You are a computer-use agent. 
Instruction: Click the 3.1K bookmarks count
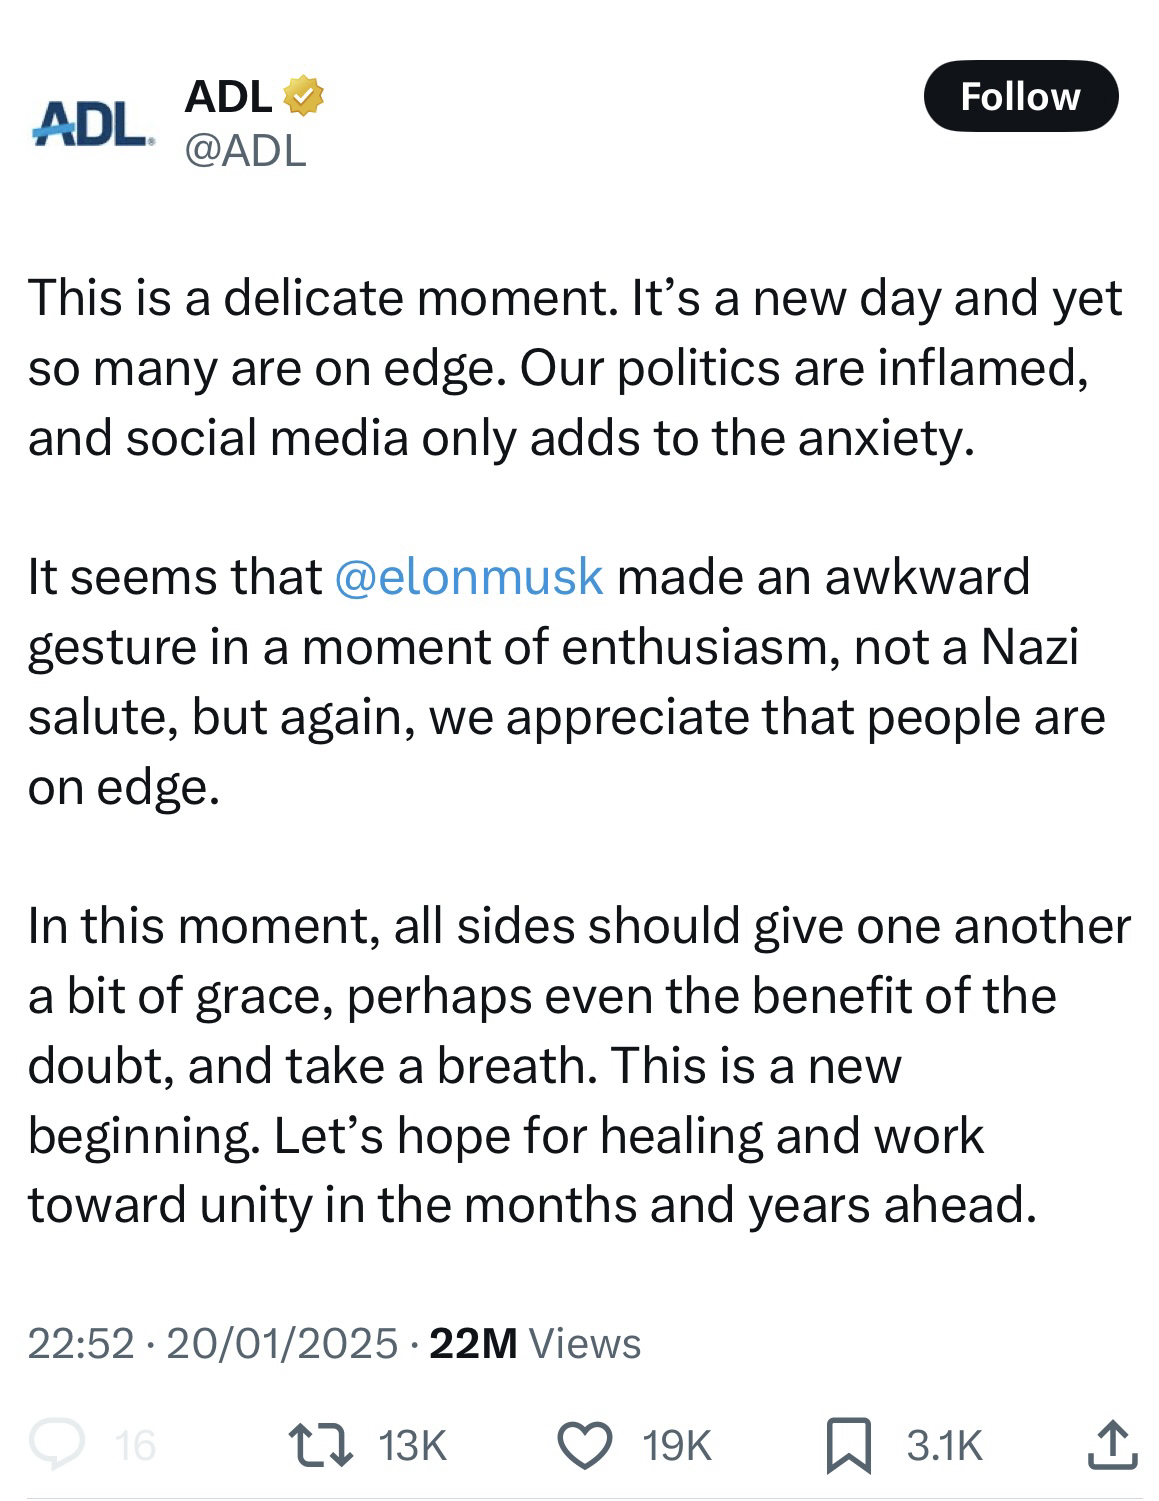tap(945, 1445)
